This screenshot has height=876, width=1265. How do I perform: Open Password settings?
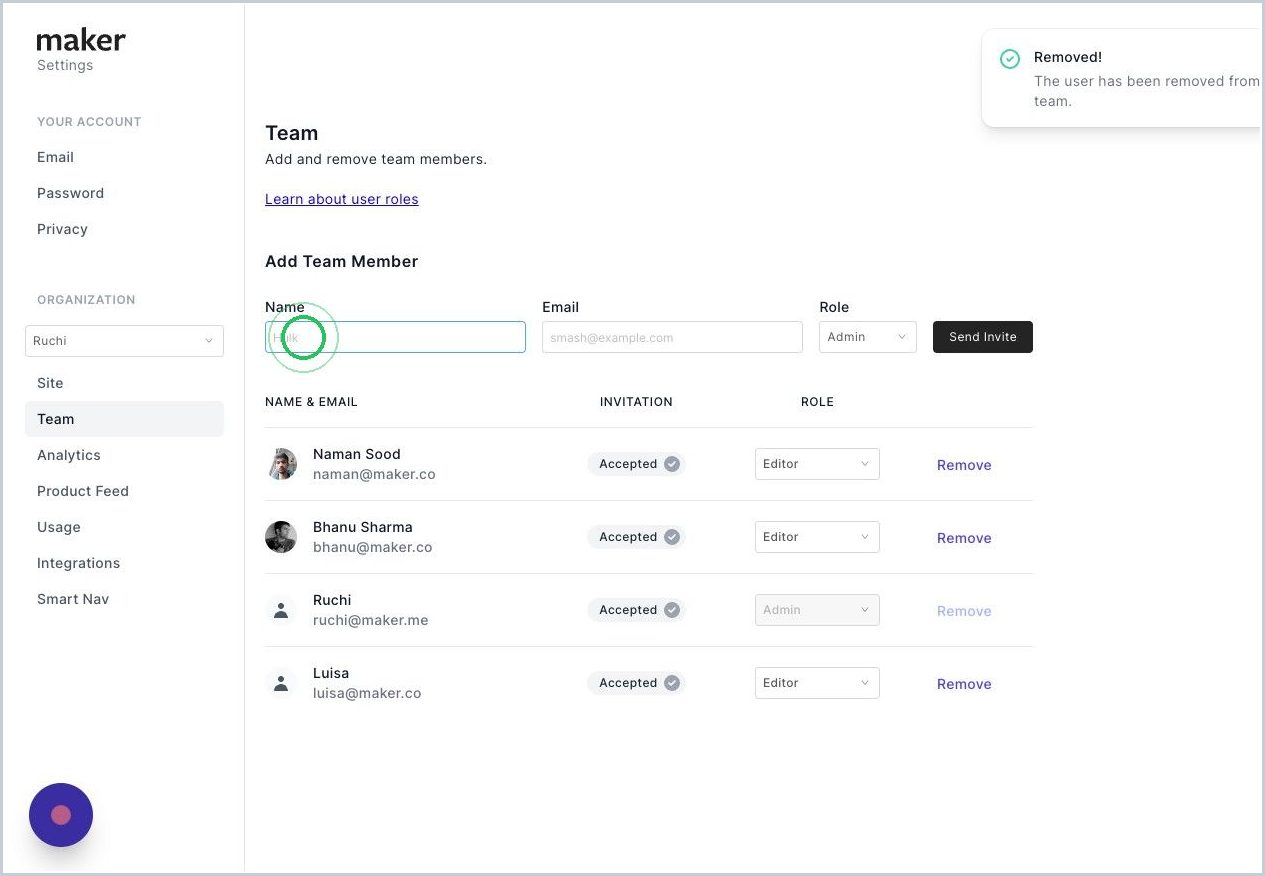tap(70, 193)
